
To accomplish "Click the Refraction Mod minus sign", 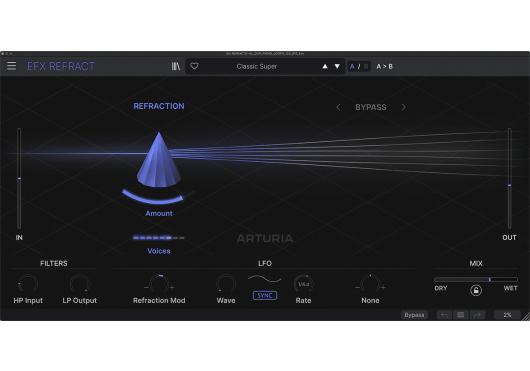I will pyautogui.click(x=146, y=288).
